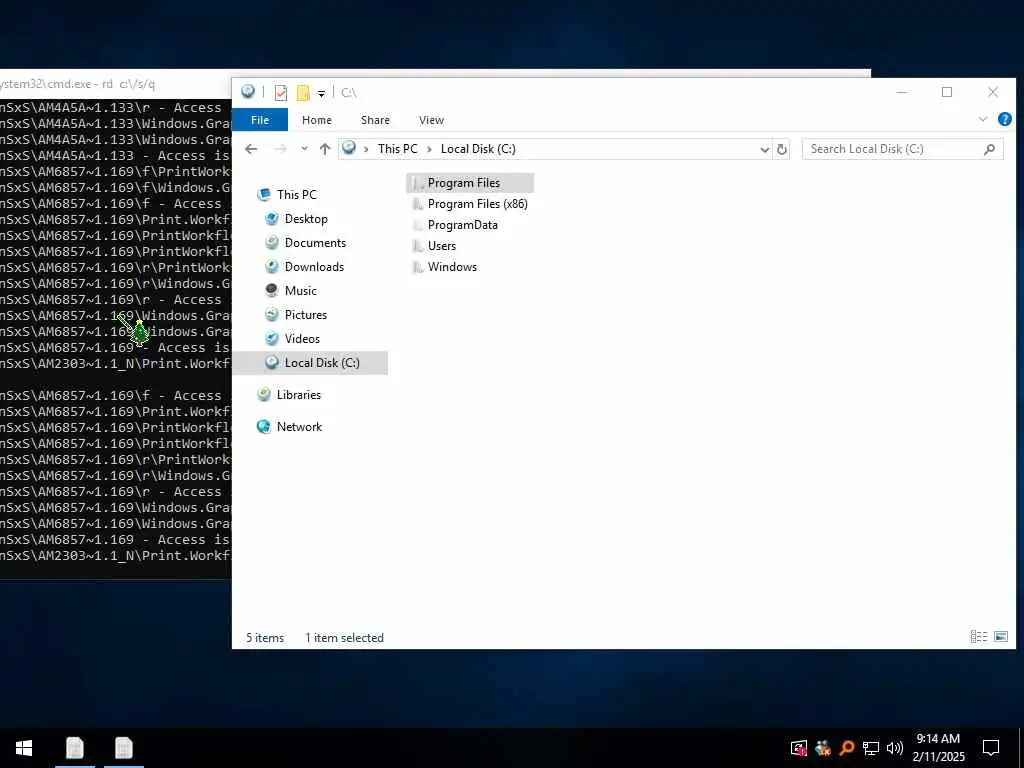Open the Action Center notifications icon
This screenshot has height=768, width=1024.
(991, 748)
